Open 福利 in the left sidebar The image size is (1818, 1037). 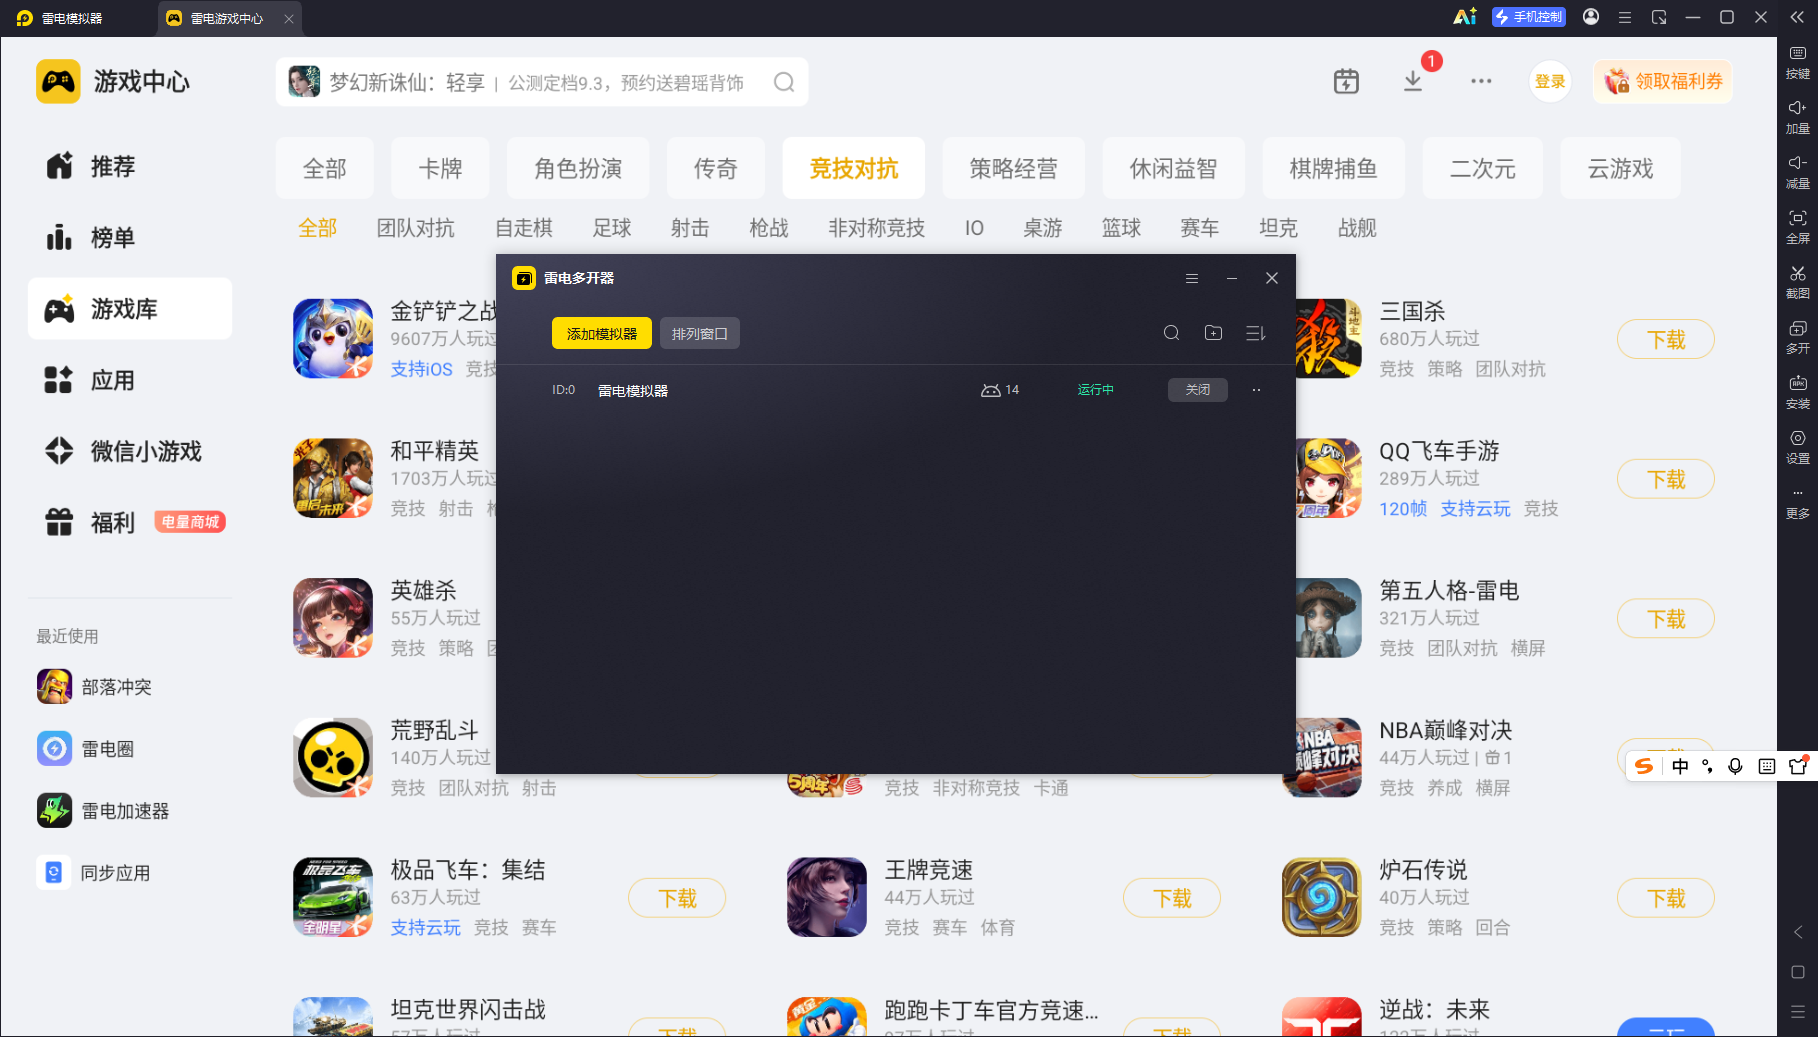(x=130, y=522)
